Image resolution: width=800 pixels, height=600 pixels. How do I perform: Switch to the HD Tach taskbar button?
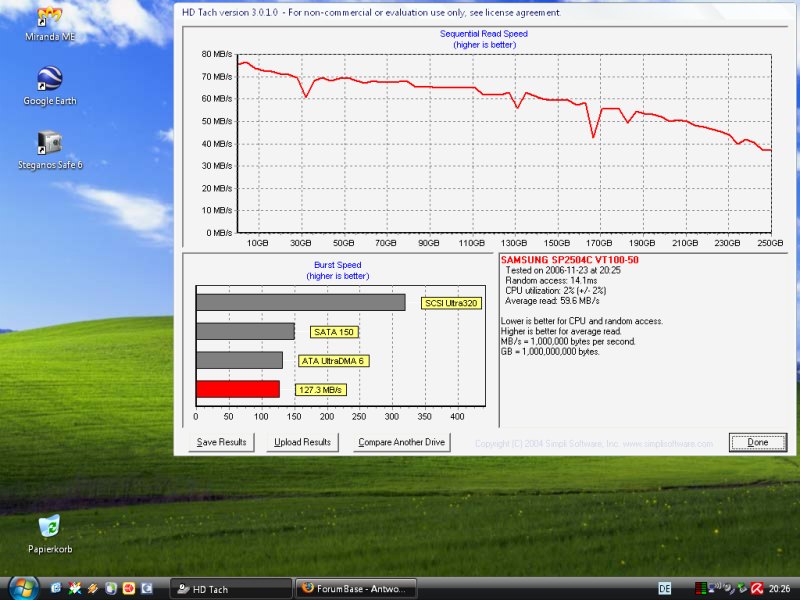[231, 589]
